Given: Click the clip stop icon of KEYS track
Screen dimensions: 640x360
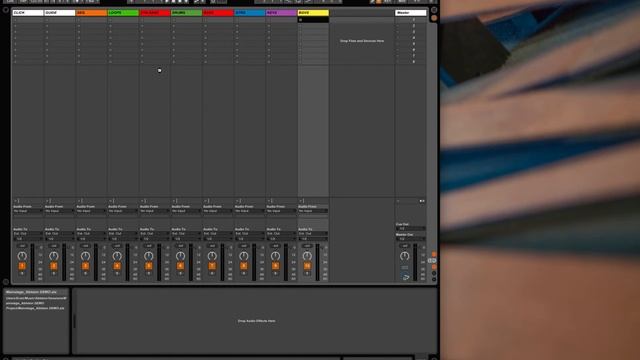Looking at the screenshot, I should (x=269, y=201).
